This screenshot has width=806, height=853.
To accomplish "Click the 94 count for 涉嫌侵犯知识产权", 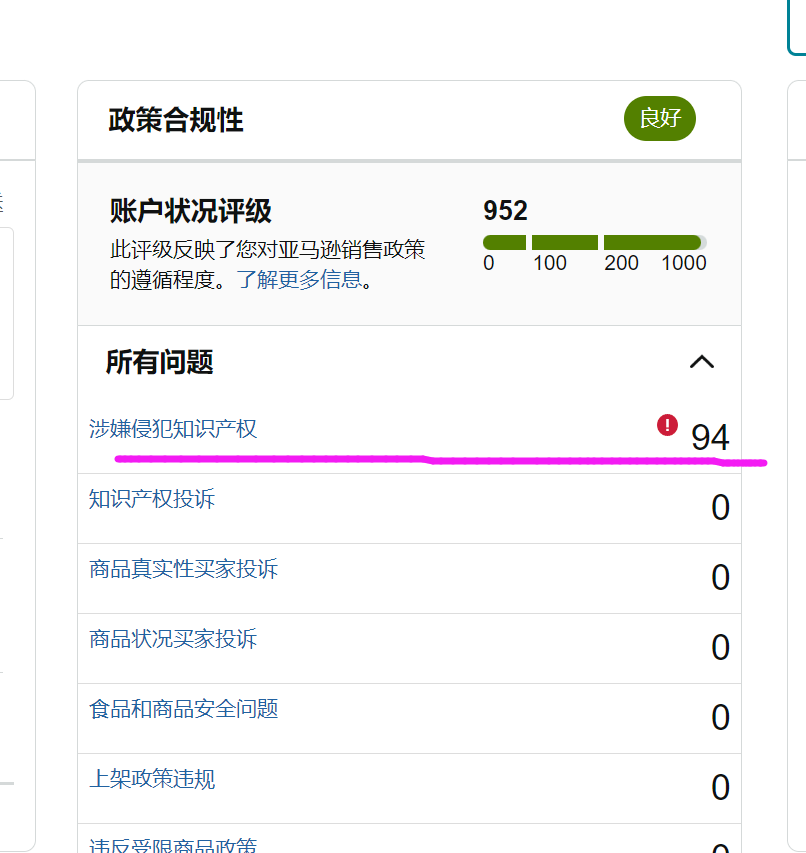I will click(710, 437).
